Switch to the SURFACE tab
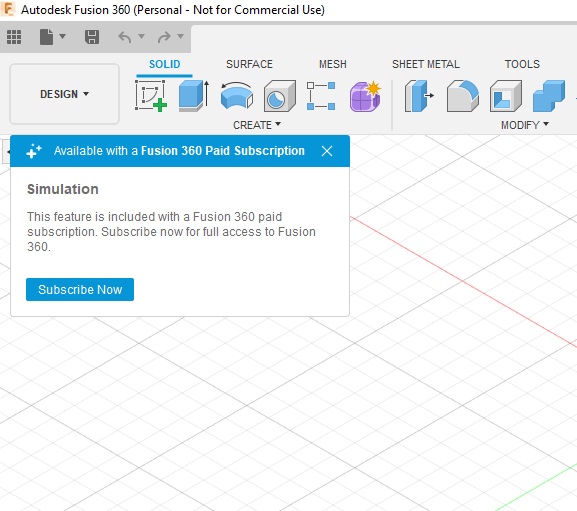This screenshot has width=577, height=511. coord(249,64)
